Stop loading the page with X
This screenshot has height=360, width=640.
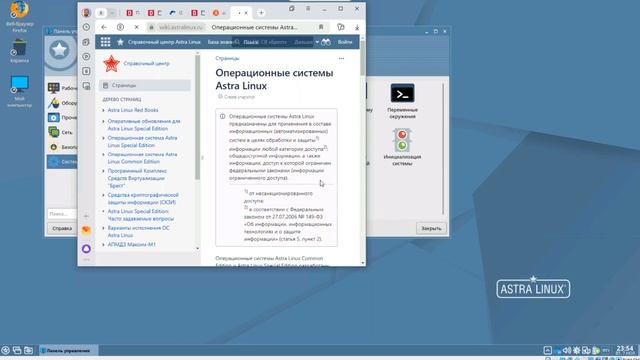(x=137, y=27)
